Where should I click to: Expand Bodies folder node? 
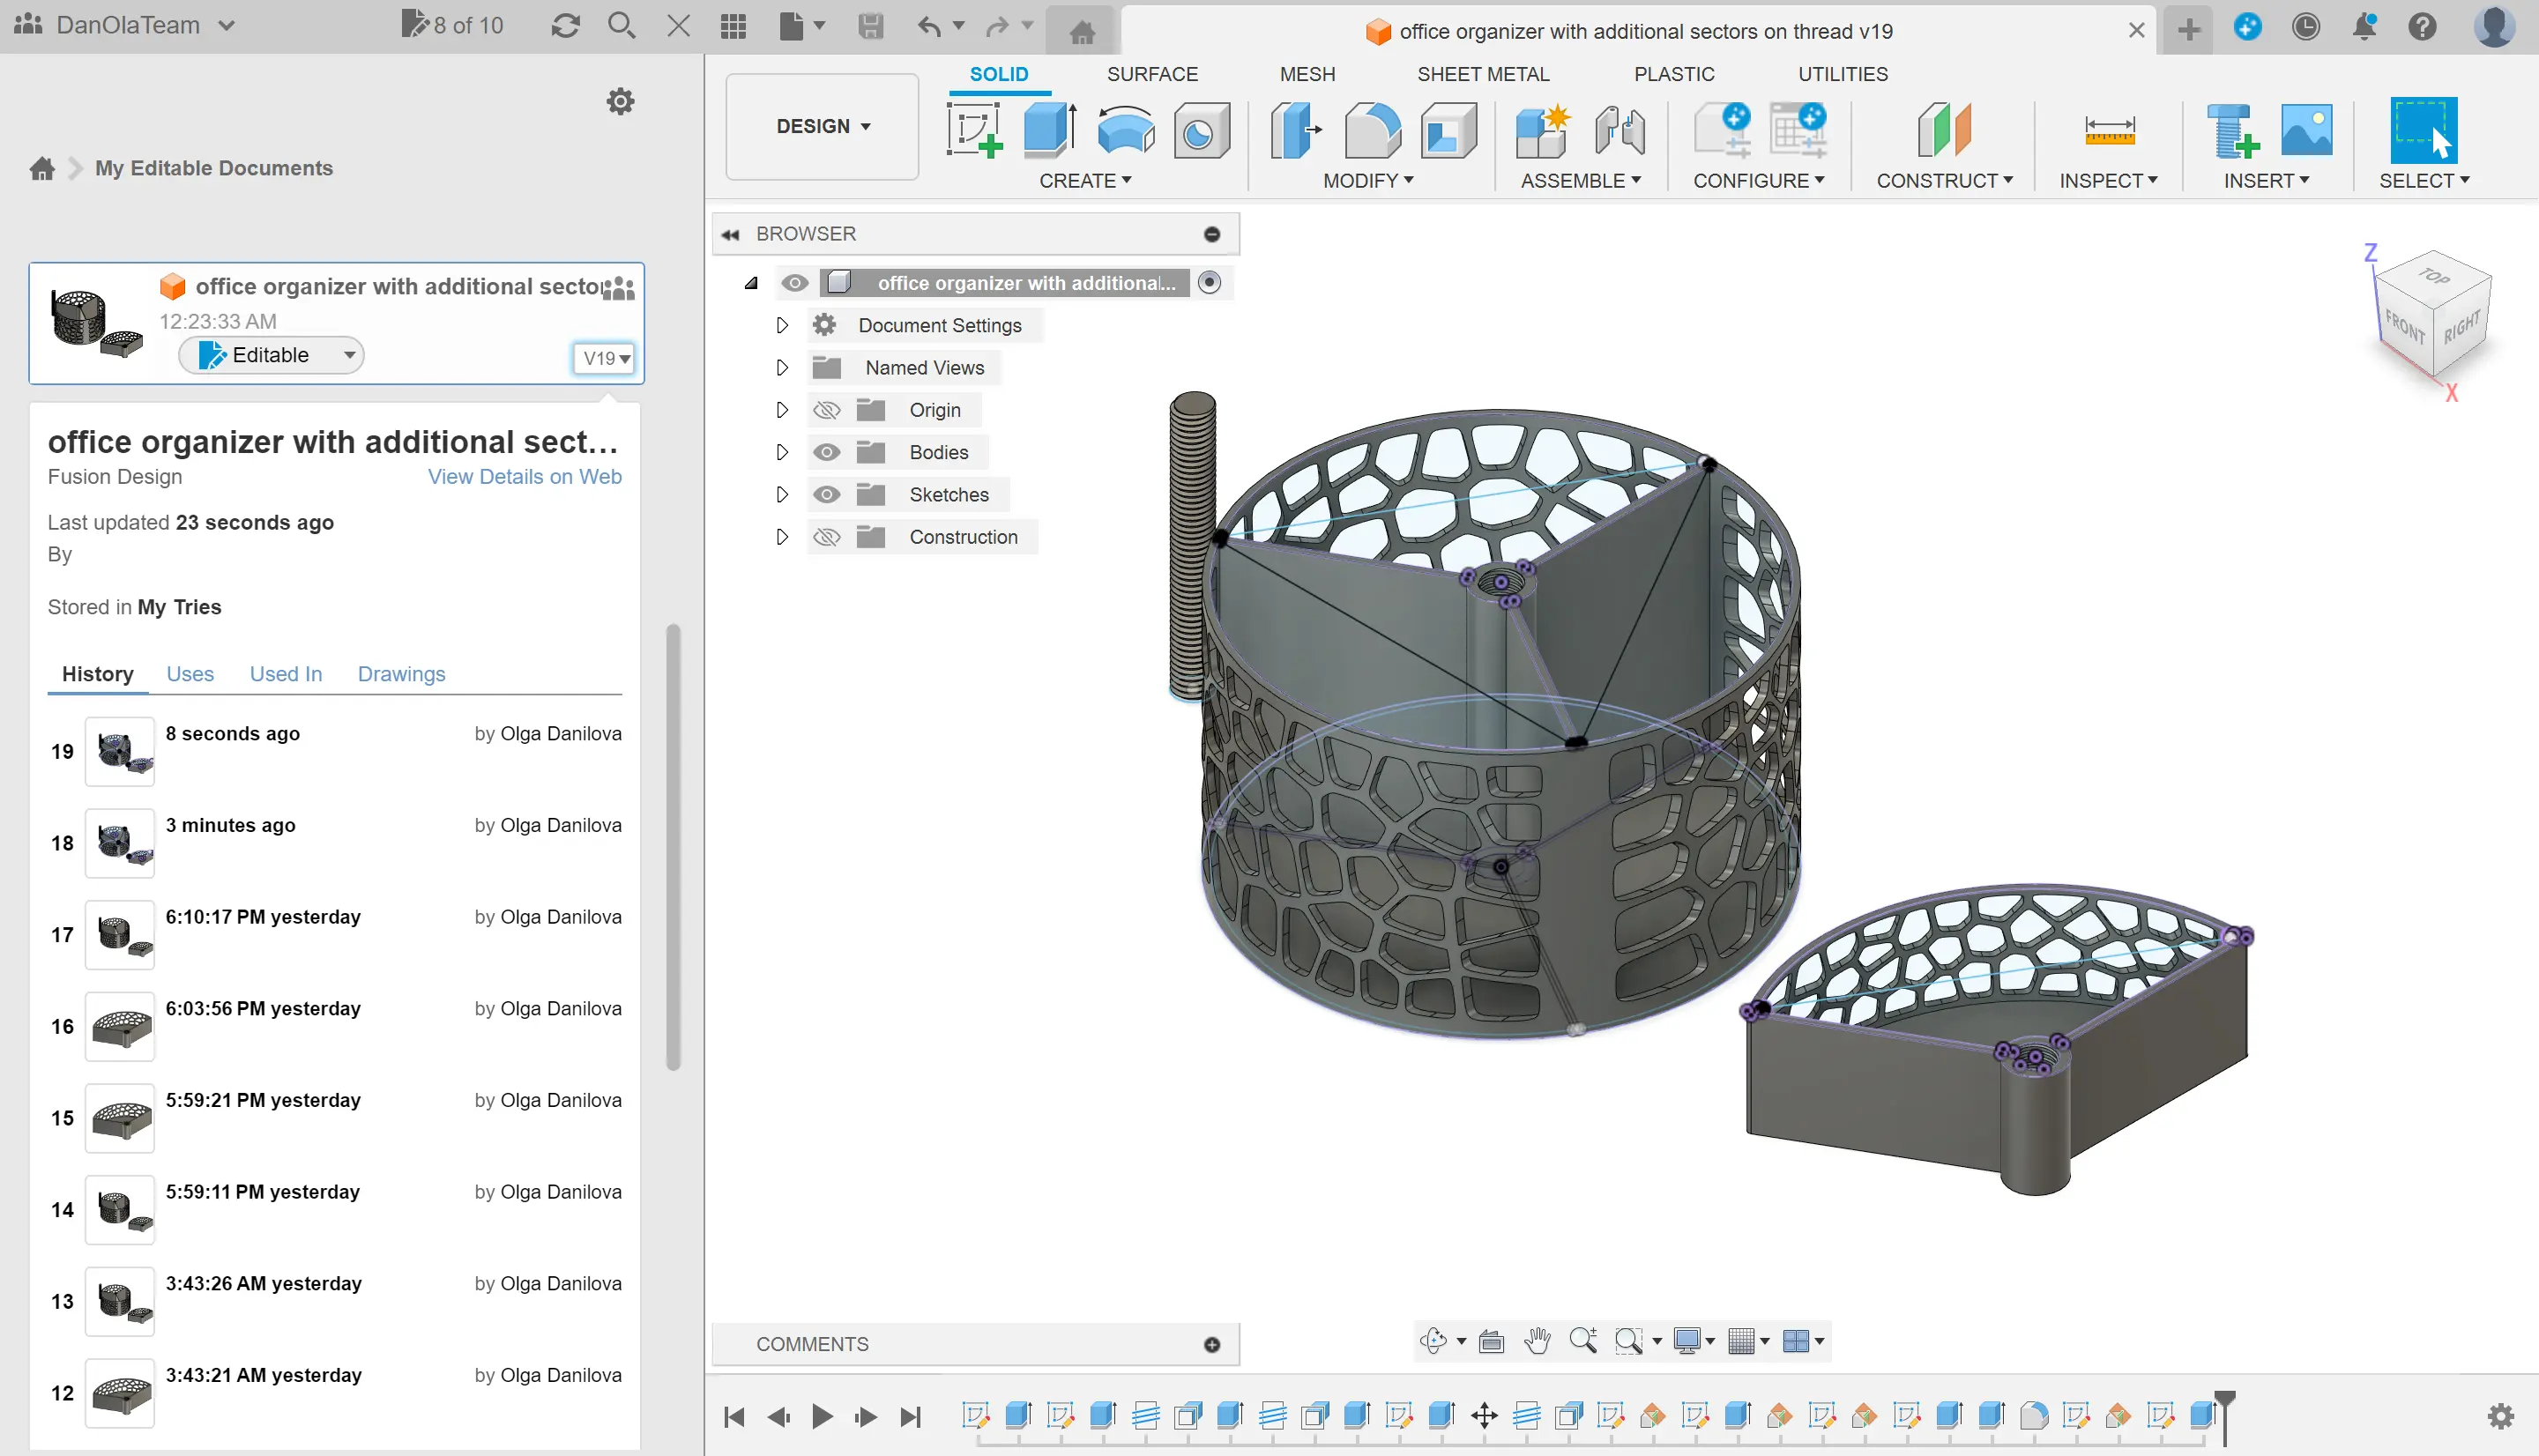[782, 452]
